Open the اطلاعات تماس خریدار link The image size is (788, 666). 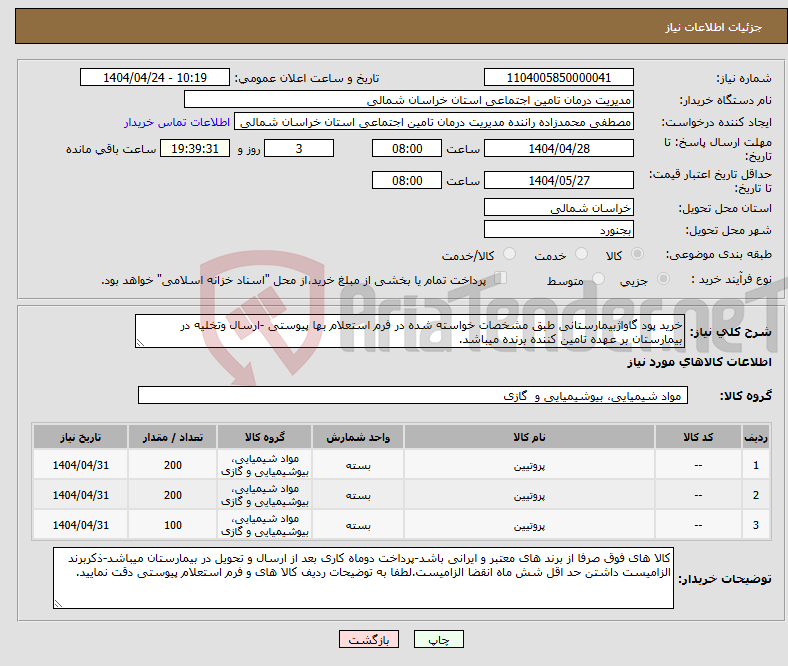point(177,122)
